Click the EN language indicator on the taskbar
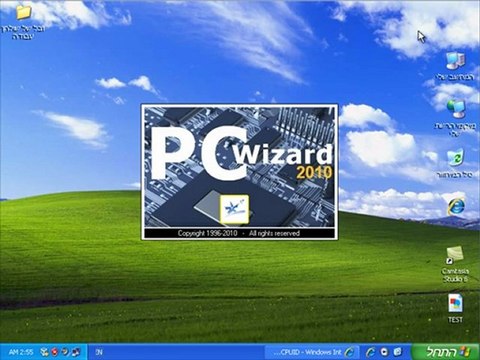The image size is (480, 360). 99,352
